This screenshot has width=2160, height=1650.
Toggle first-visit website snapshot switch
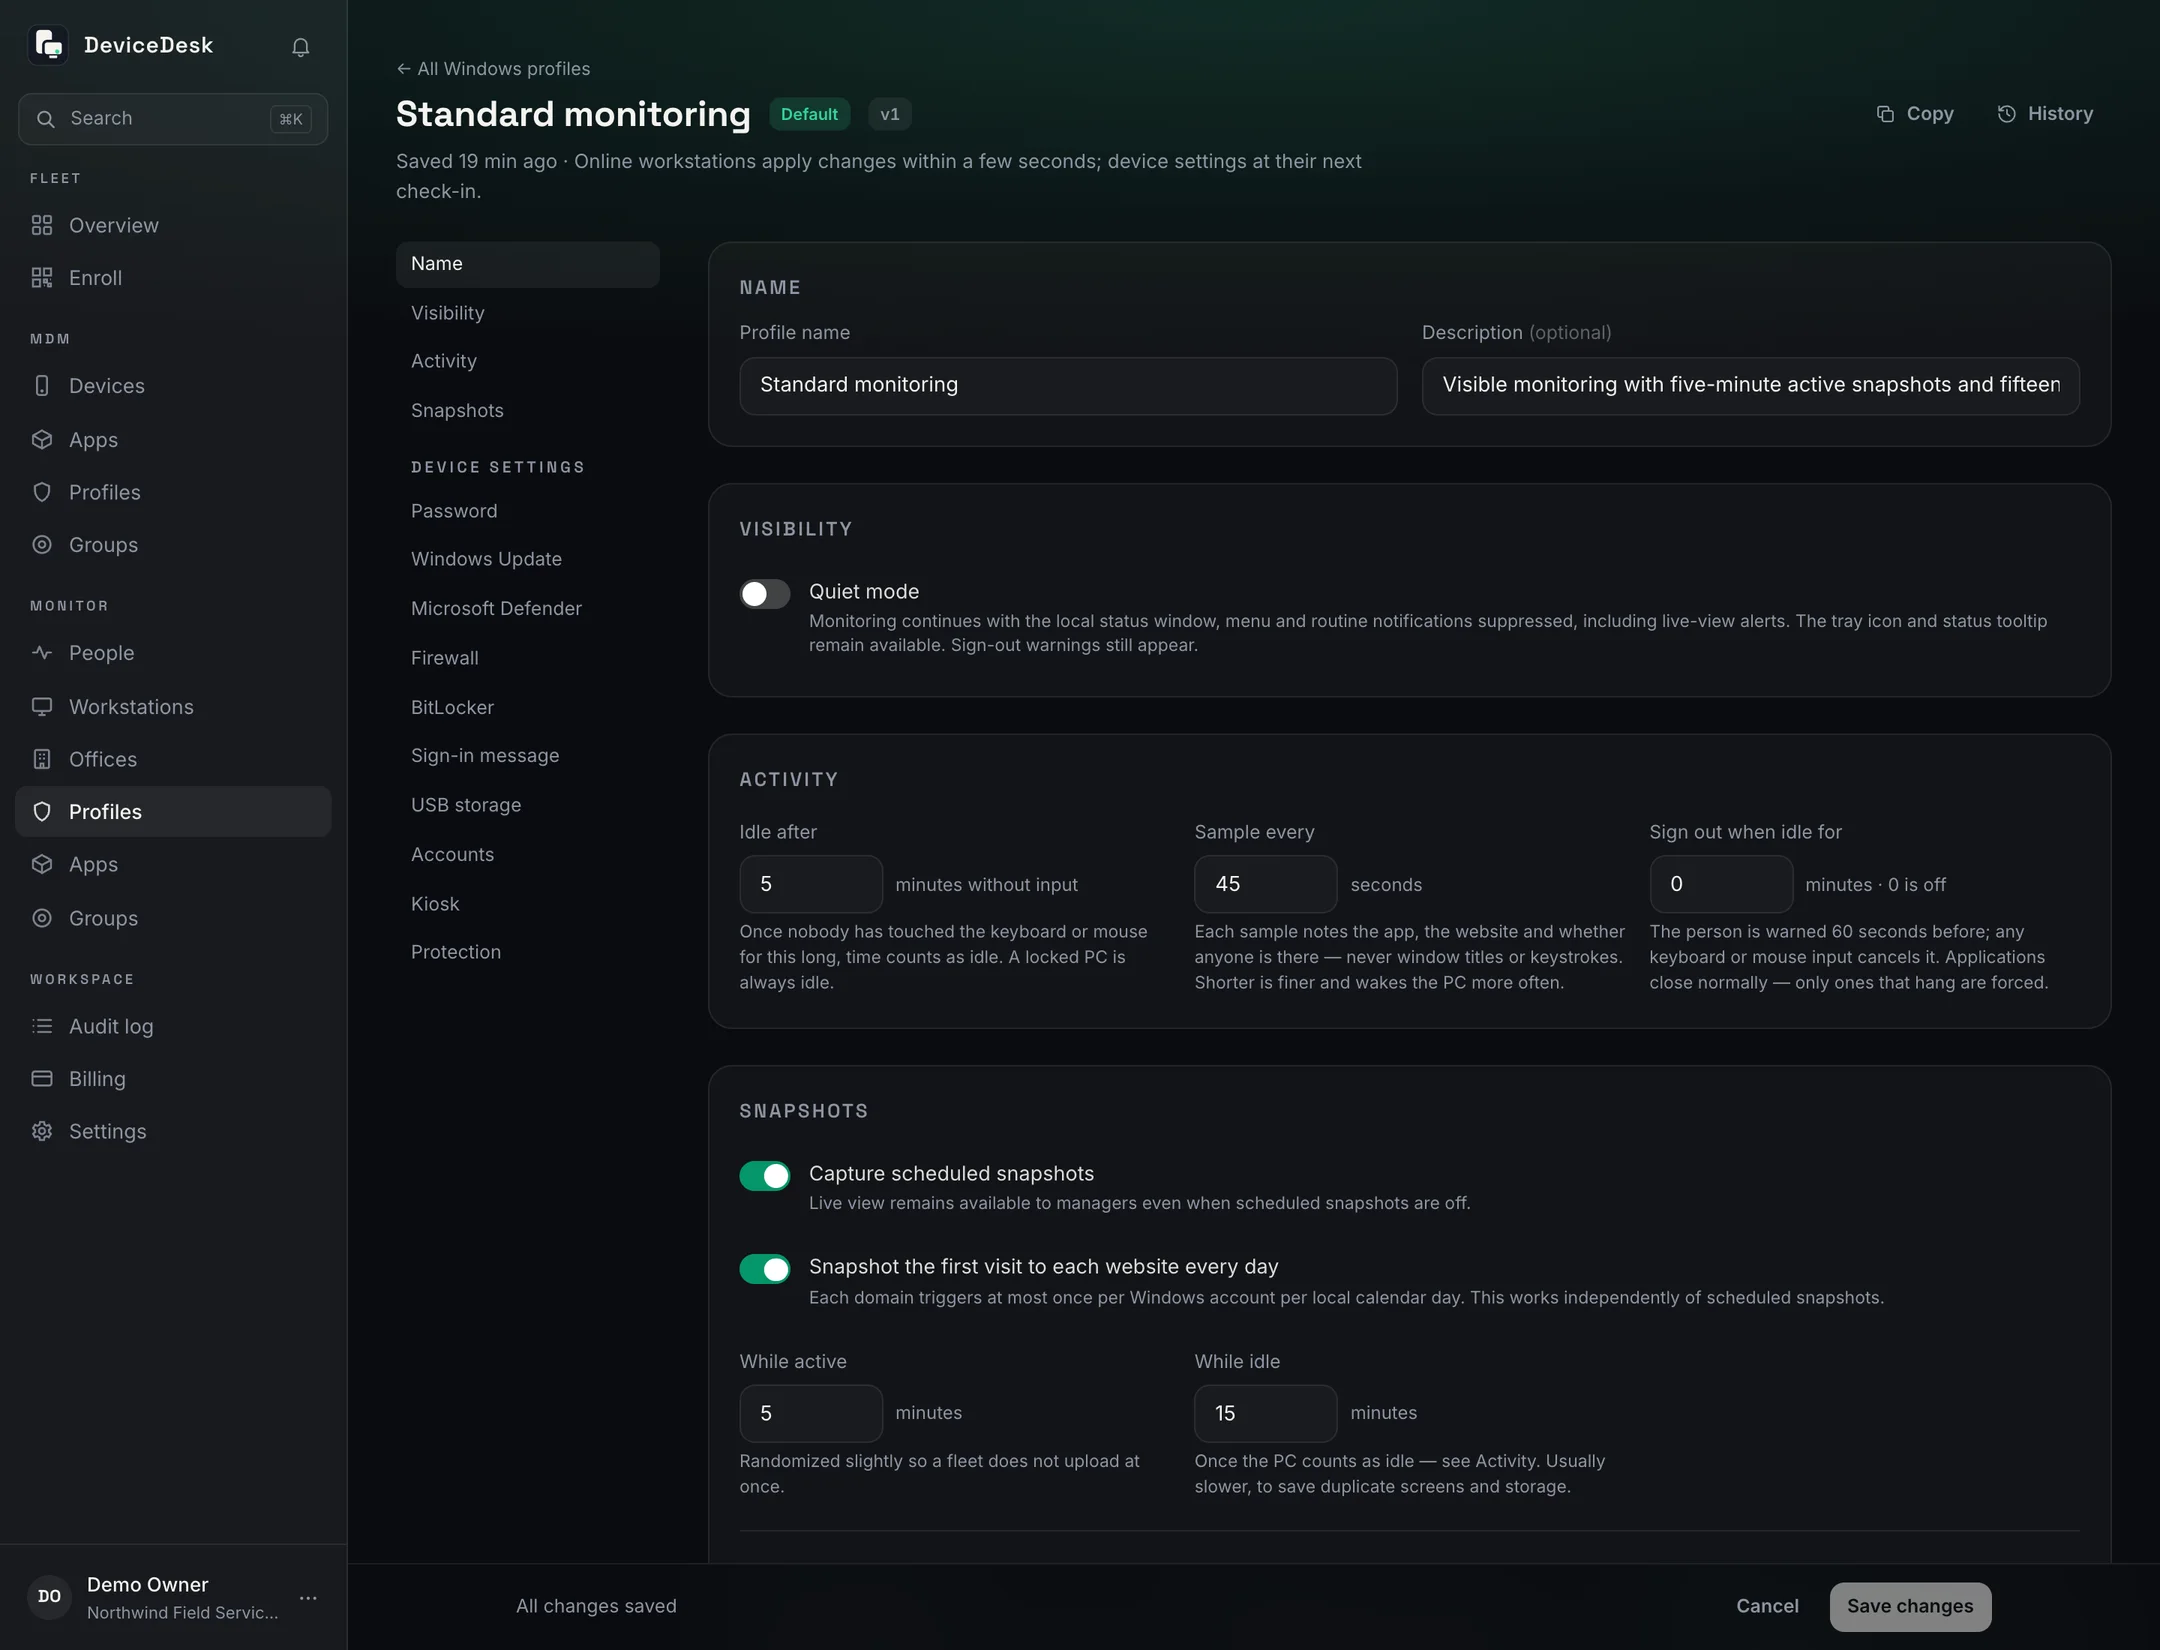[765, 1269]
